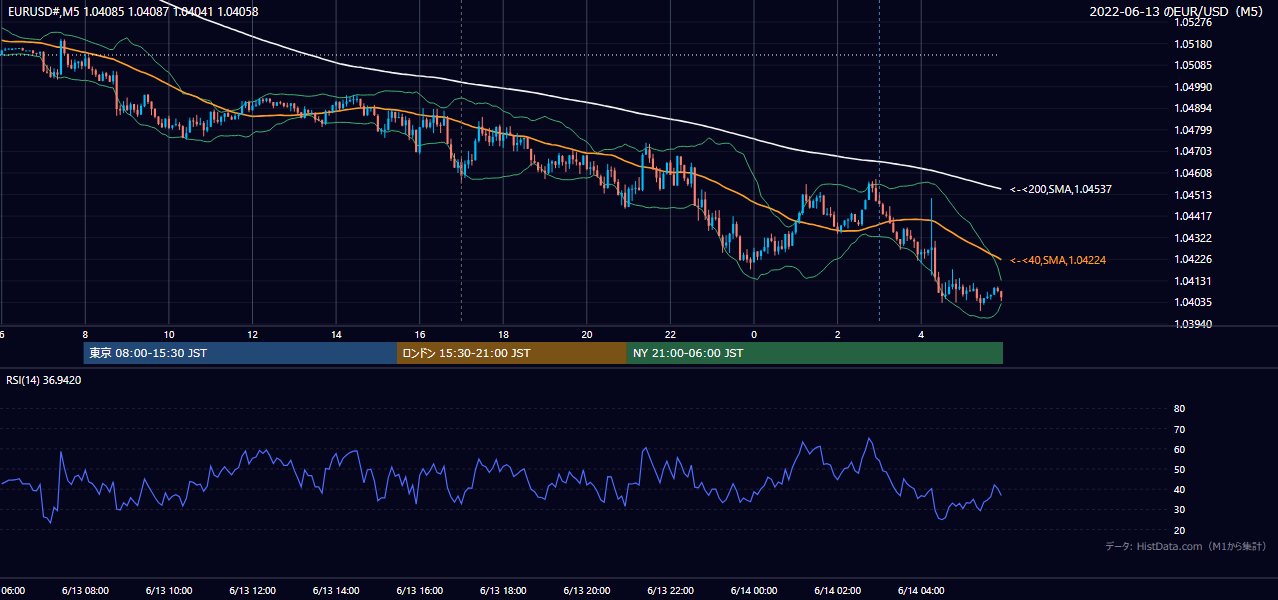Click price axis label 1.04417
Image resolution: width=1278 pixels, height=600 pixels.
point(1194,216)
